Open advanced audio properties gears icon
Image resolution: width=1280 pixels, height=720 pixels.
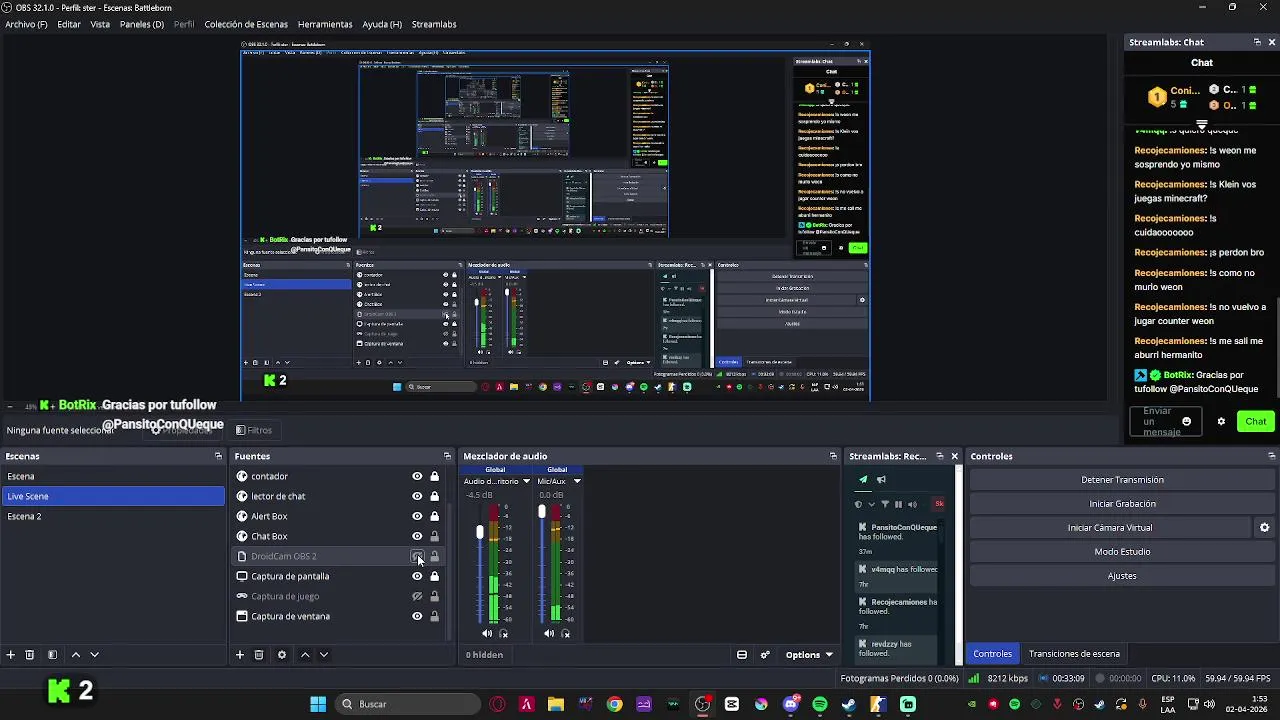[765, 655]
